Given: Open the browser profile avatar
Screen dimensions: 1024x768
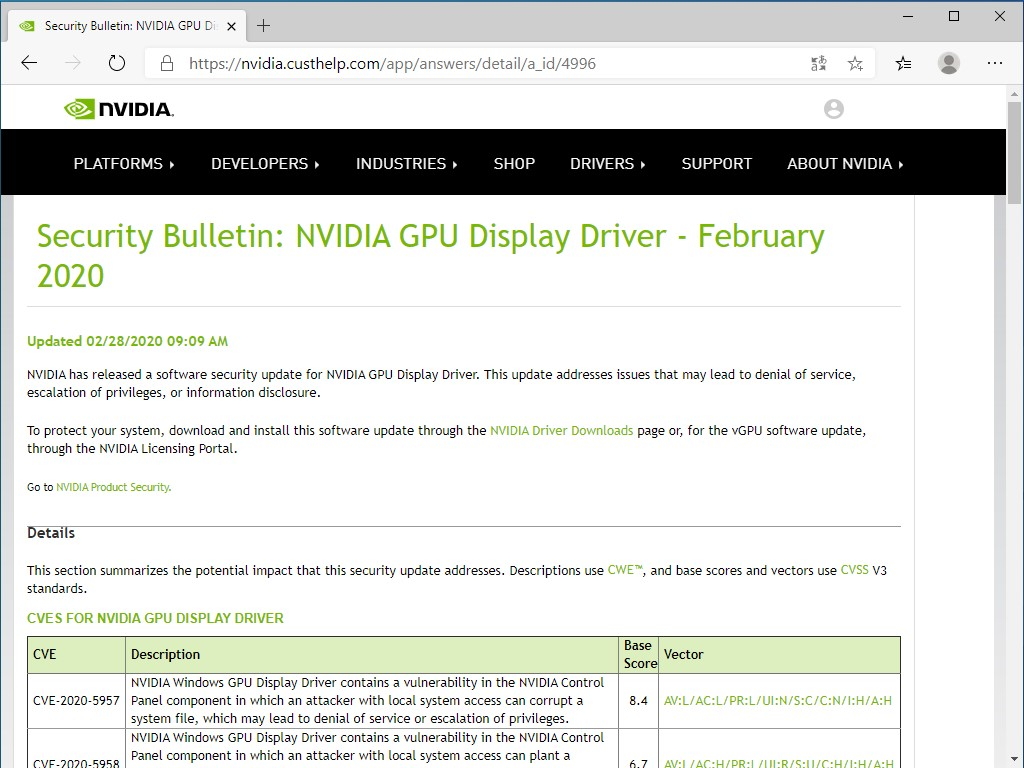Looking at the screenshot, I should coord(949,63).
